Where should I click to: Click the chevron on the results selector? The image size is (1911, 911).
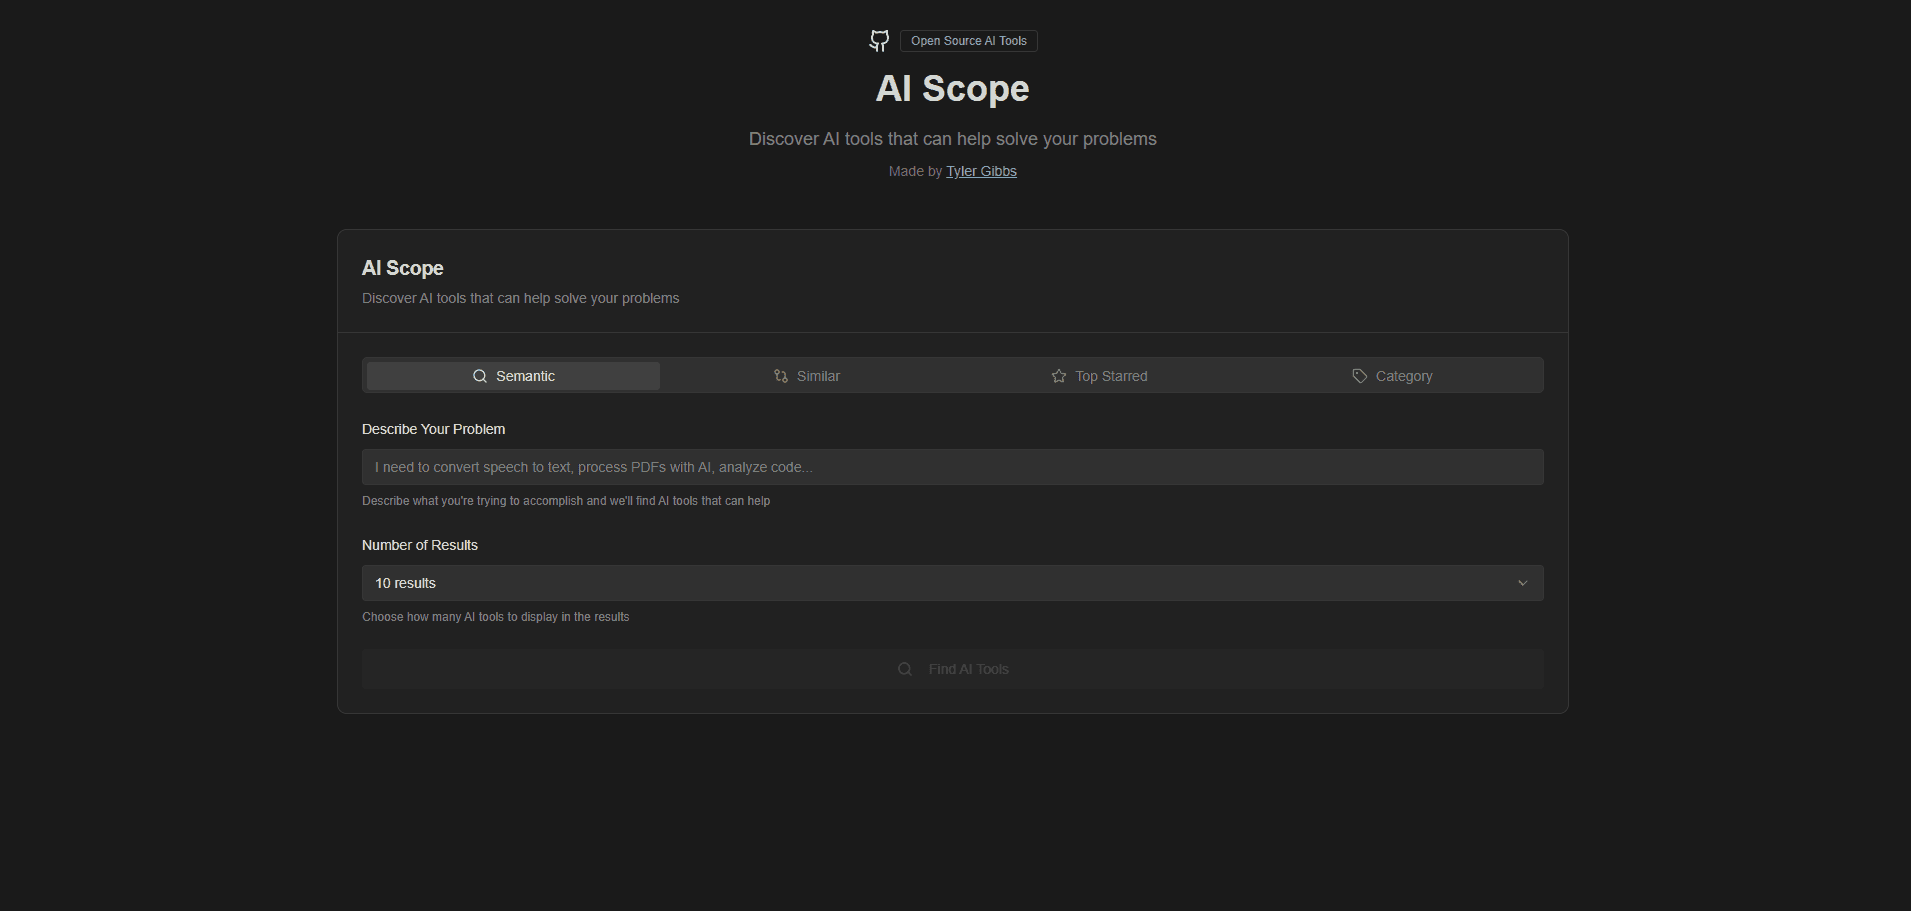coord(1523,582)
